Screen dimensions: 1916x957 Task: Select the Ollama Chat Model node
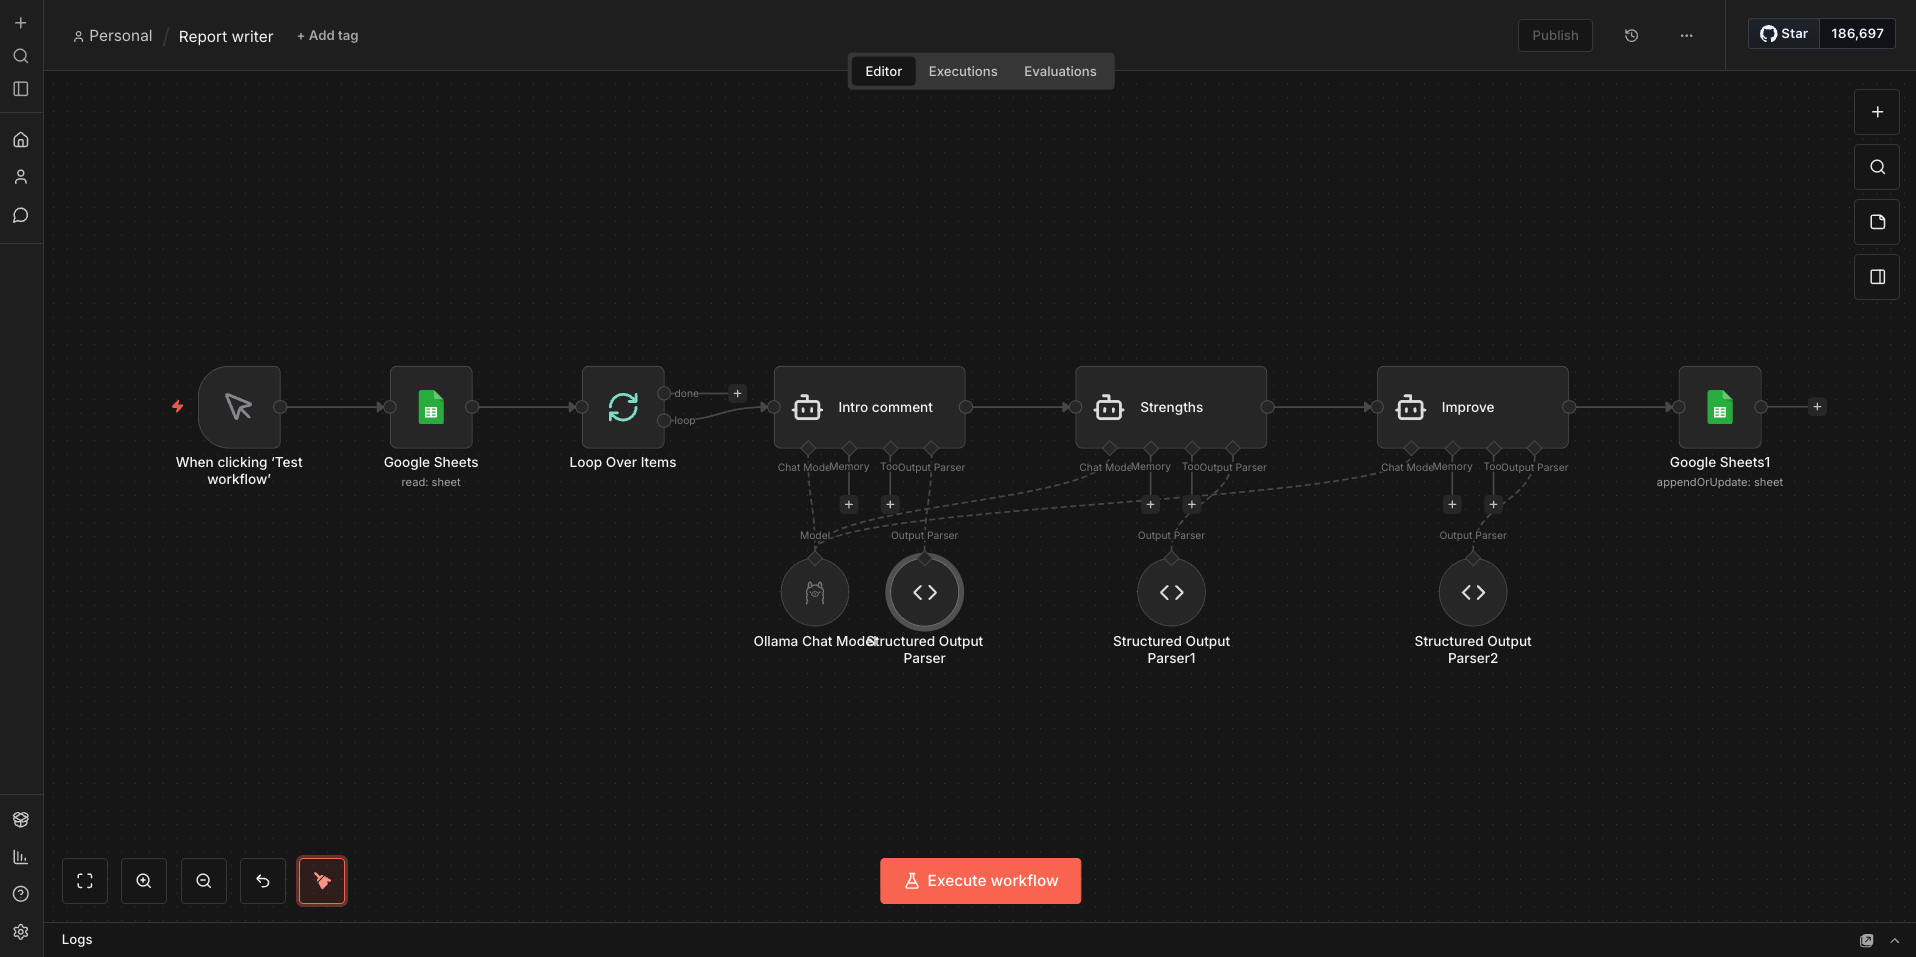click(815, 593)
